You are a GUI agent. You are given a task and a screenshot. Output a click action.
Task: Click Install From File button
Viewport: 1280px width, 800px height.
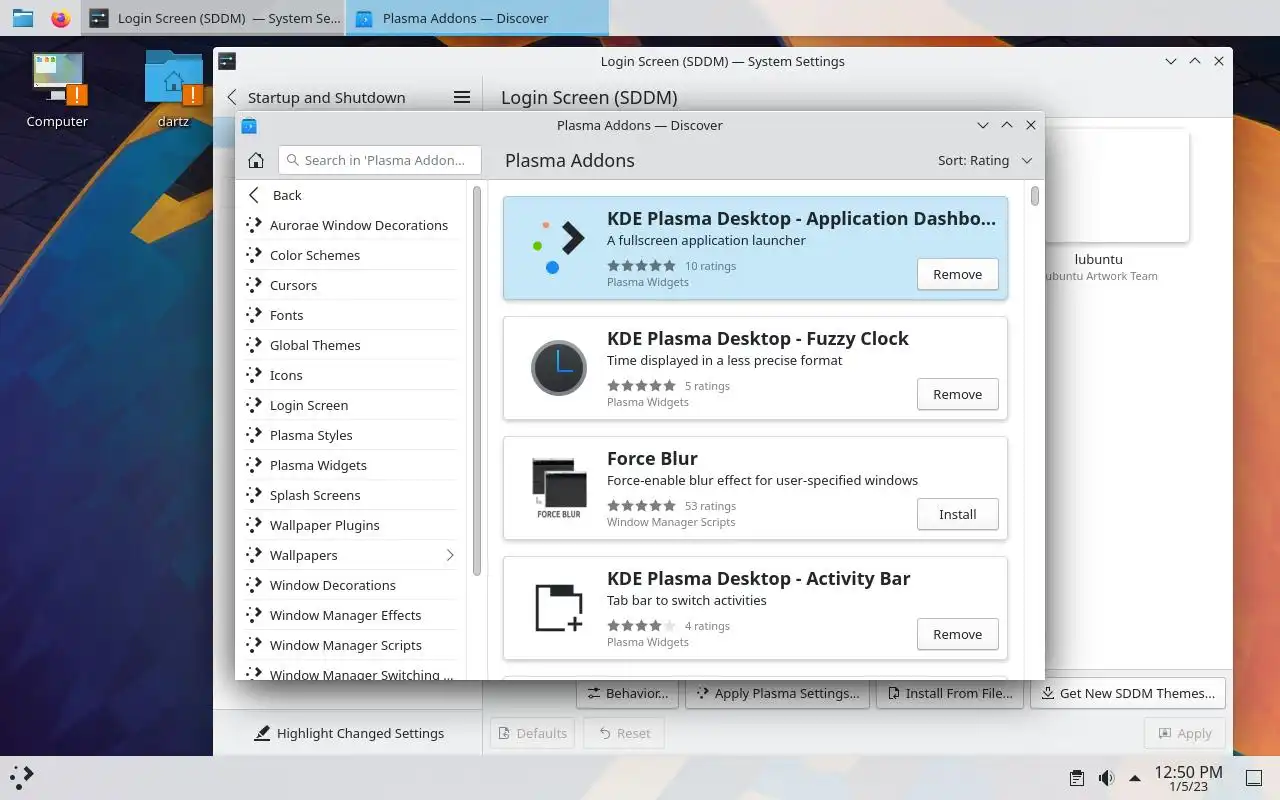949,693
